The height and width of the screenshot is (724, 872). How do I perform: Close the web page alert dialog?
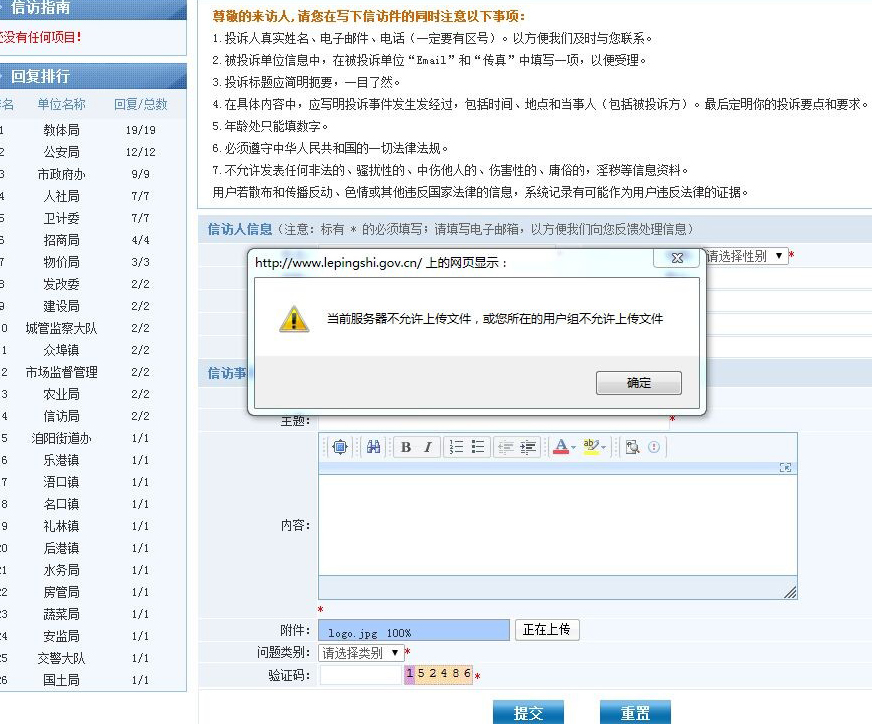coord(677,258)
